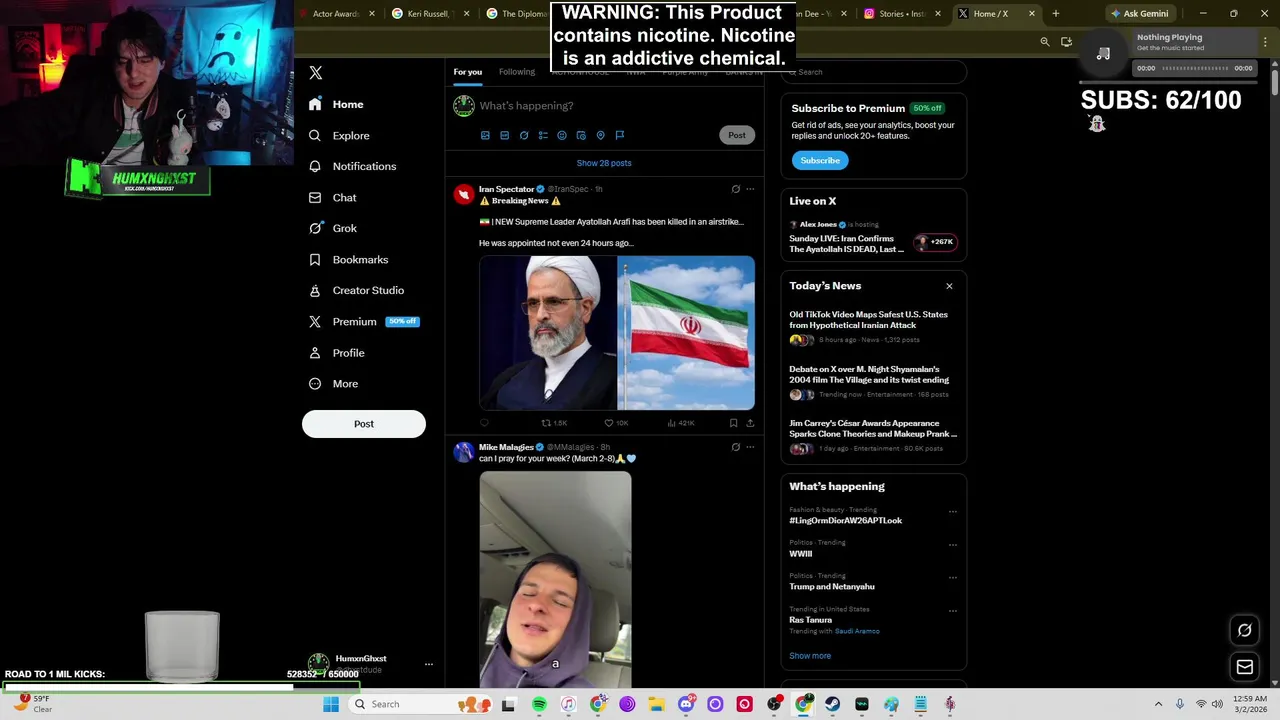Open Bookmarks from the sidebar
The height and width of the screenshot is (720, 1280).
348,259
